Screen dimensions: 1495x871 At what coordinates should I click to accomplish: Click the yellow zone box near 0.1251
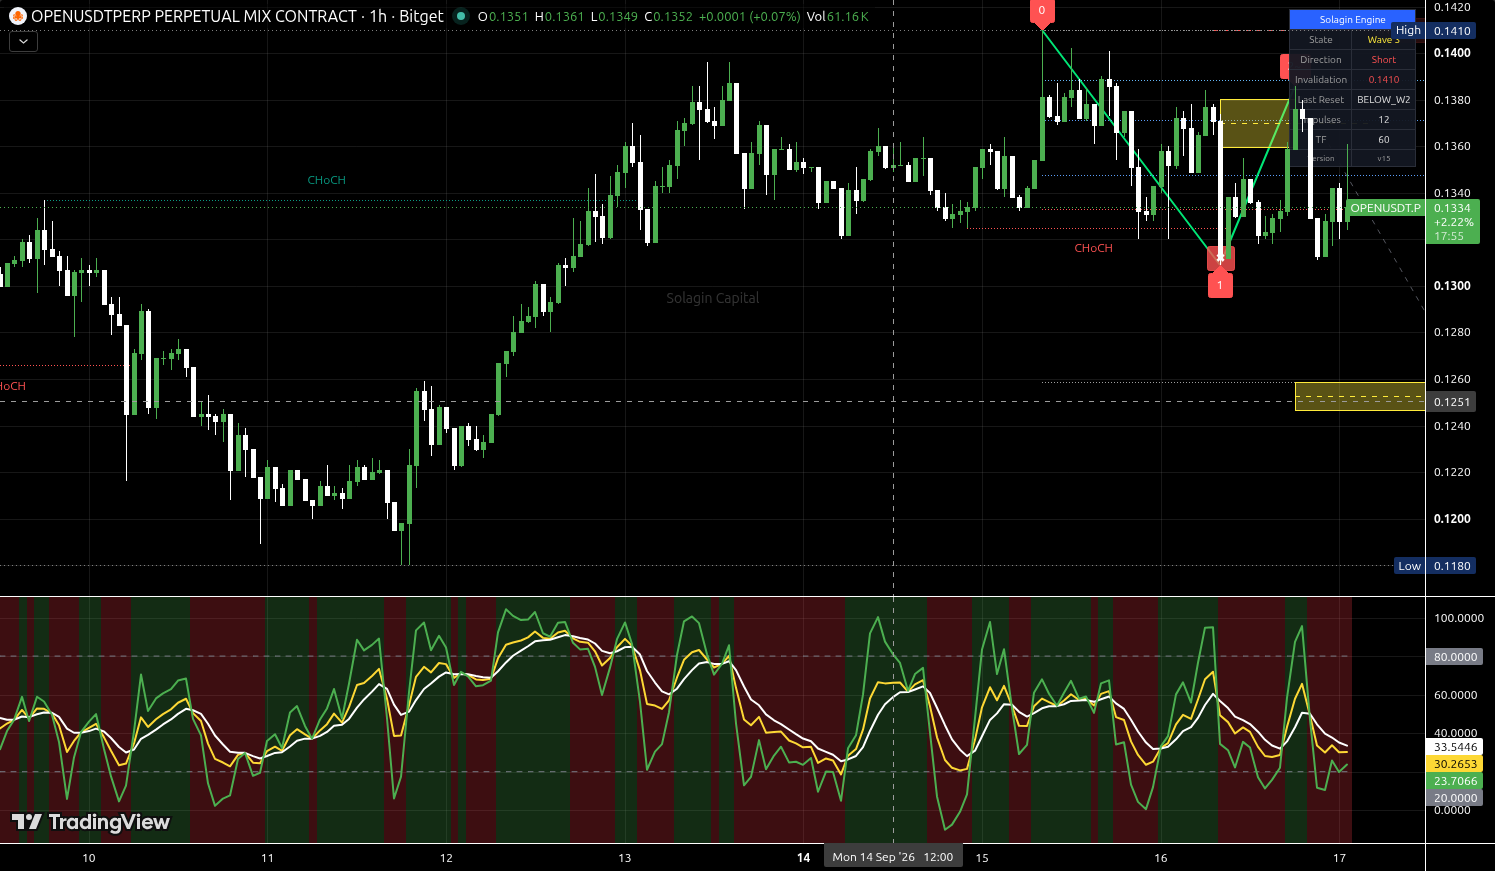(x=1360, y=396)
